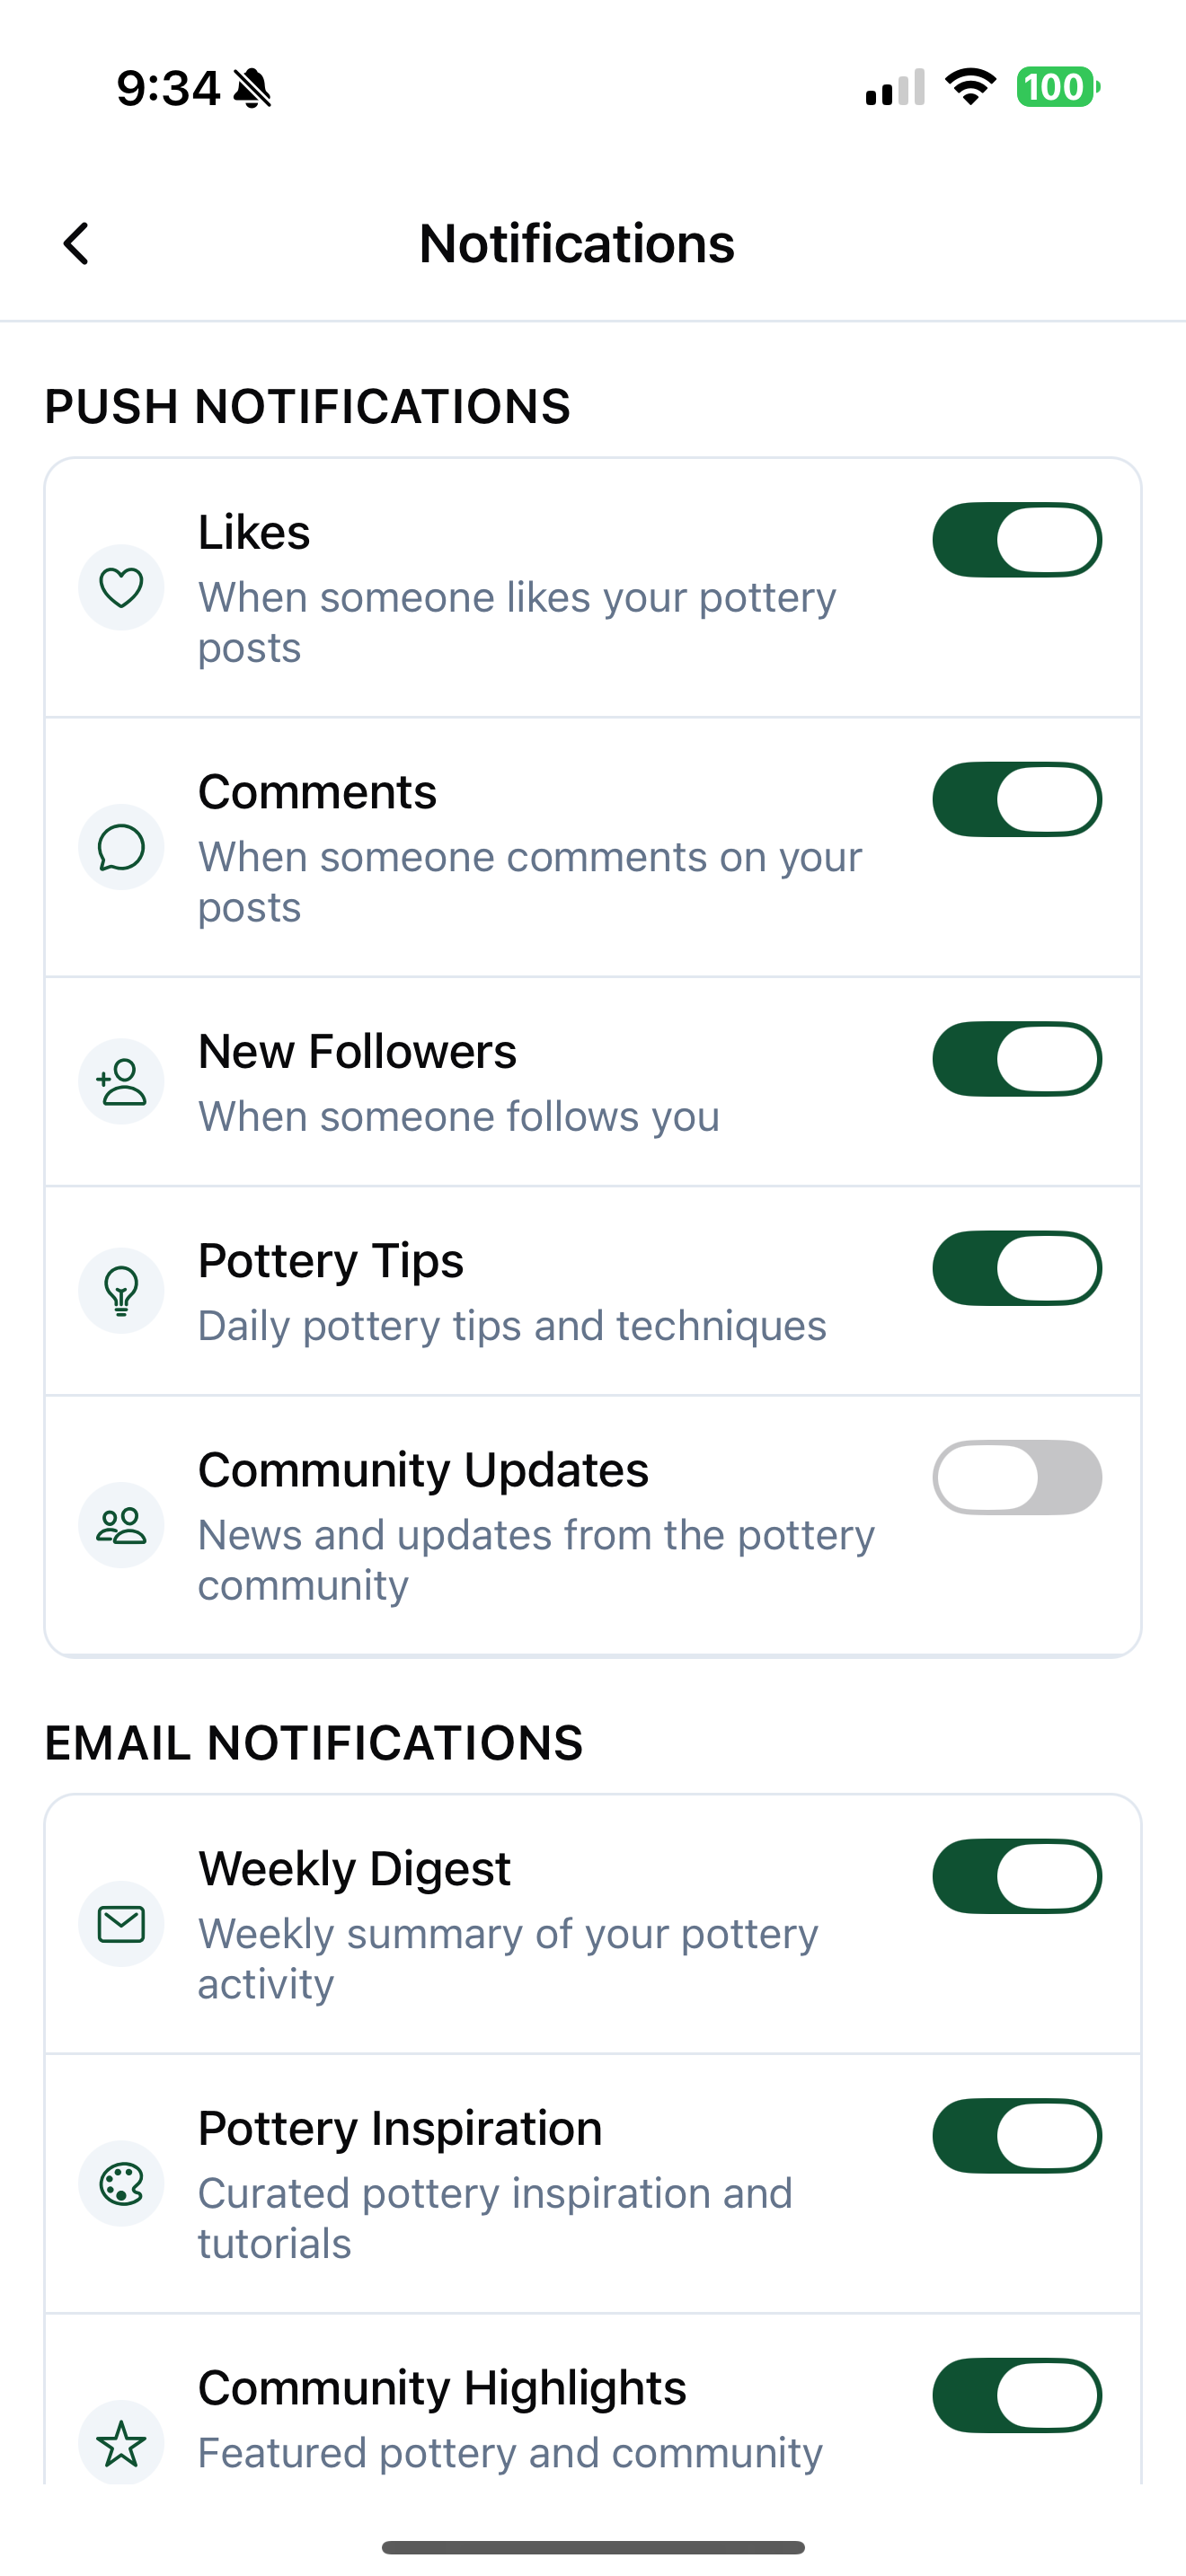Toggle Community Highlights email off
Image resolution: width=1186 pixels, height=2576 pixels.
point(1017,2395)
